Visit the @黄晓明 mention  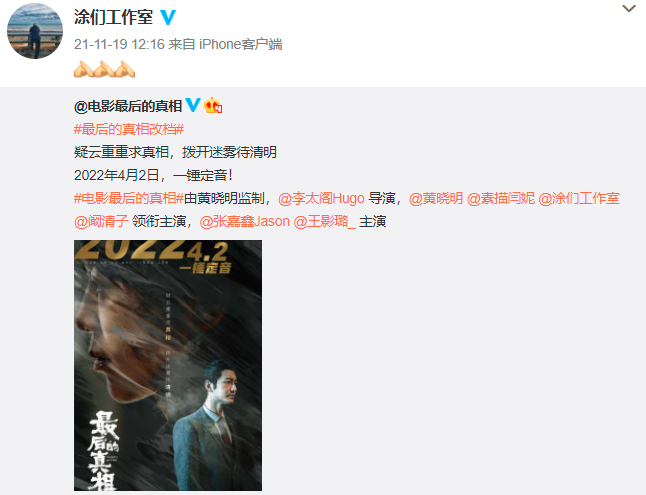coord(436,199)
